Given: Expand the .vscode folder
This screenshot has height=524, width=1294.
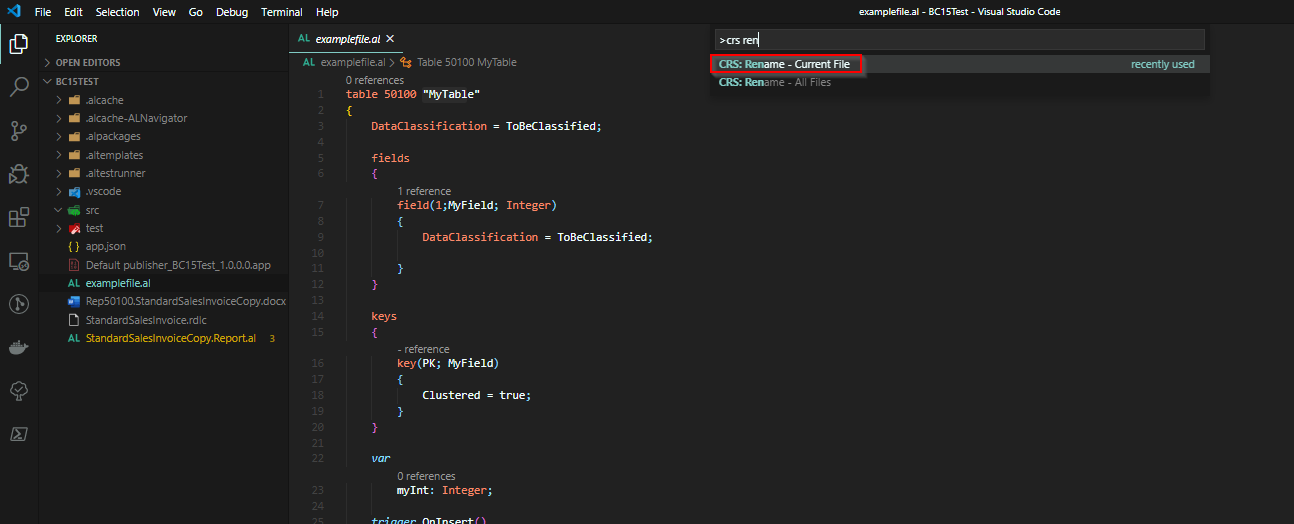Looking at the screenshot, I should click(103, 191).
